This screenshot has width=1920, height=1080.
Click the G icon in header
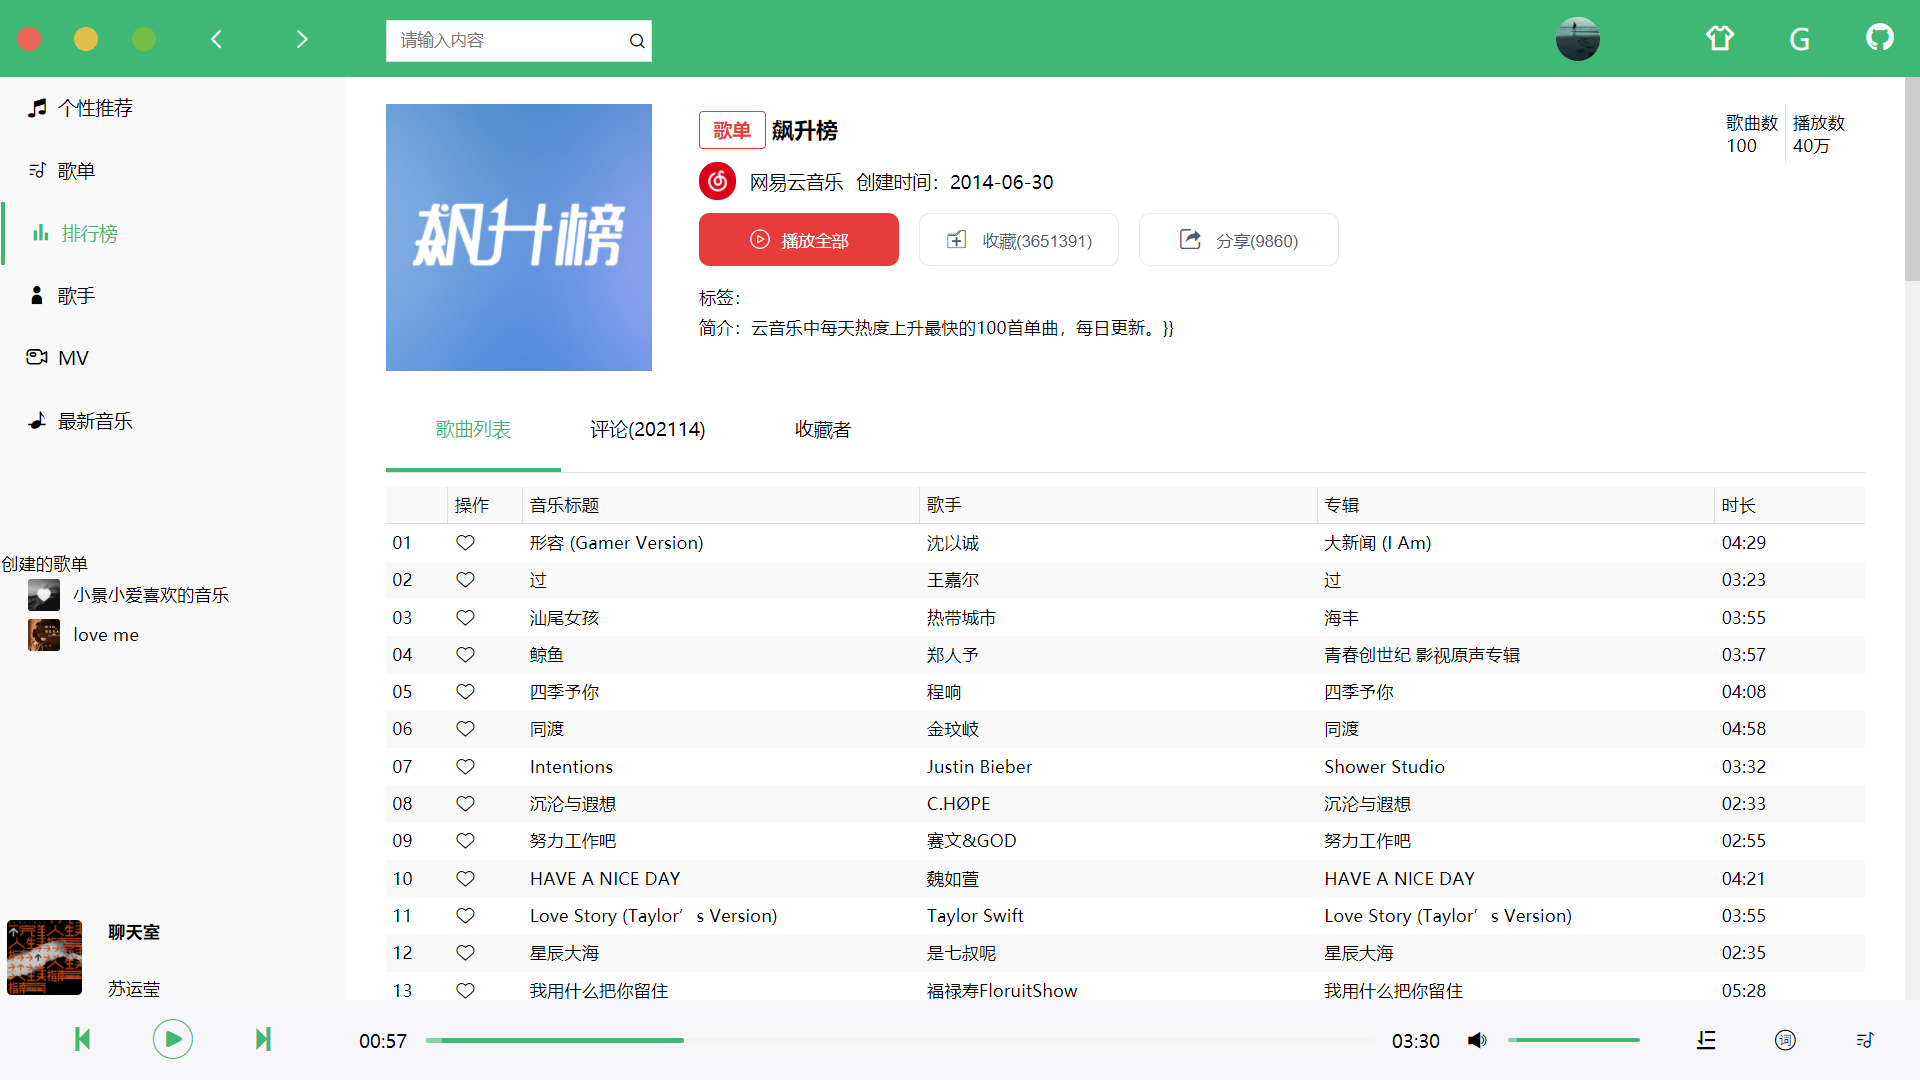coord(1799,39)
